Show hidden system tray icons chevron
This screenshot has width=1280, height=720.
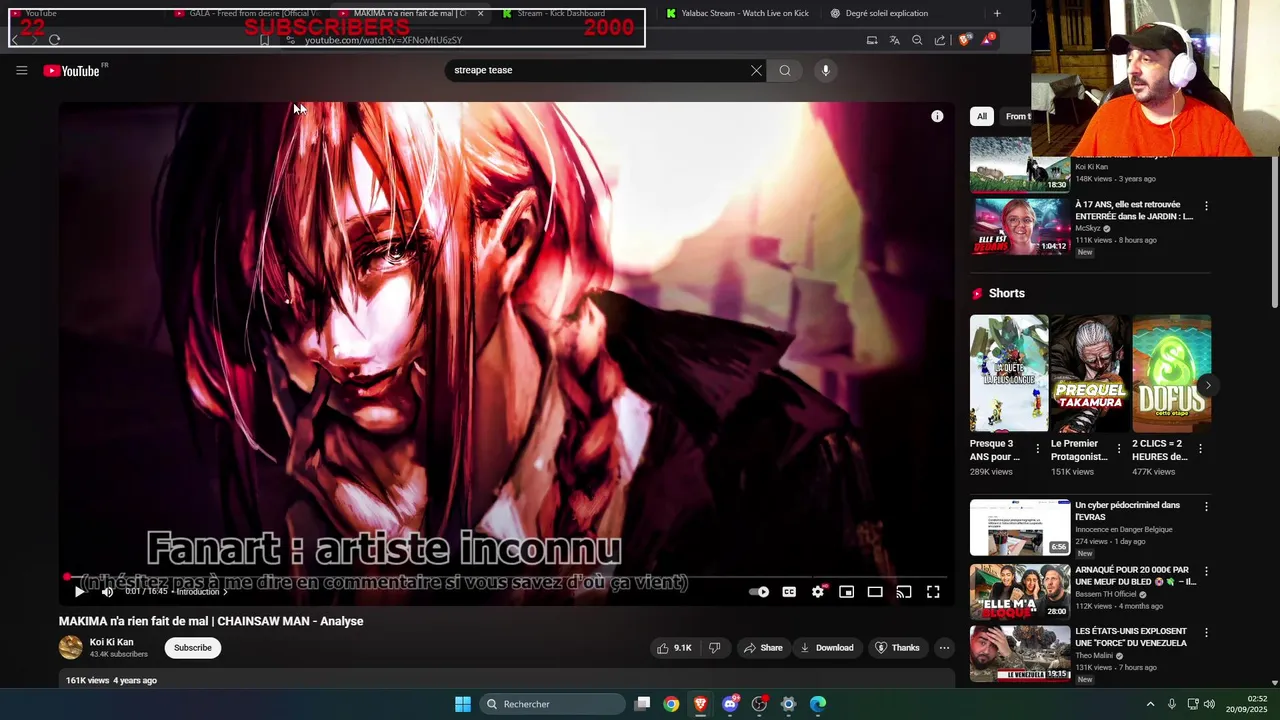tap(1150, 704)
